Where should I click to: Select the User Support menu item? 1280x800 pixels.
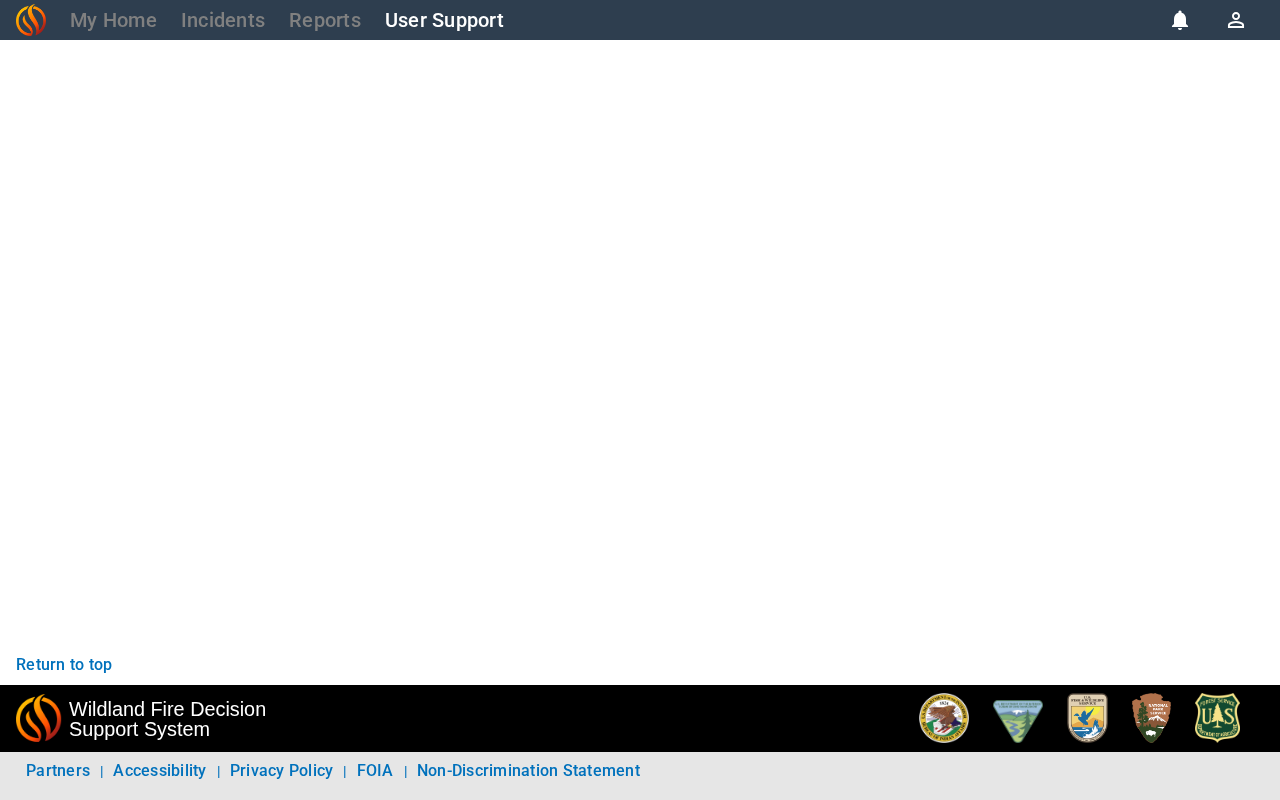point(444,20)
